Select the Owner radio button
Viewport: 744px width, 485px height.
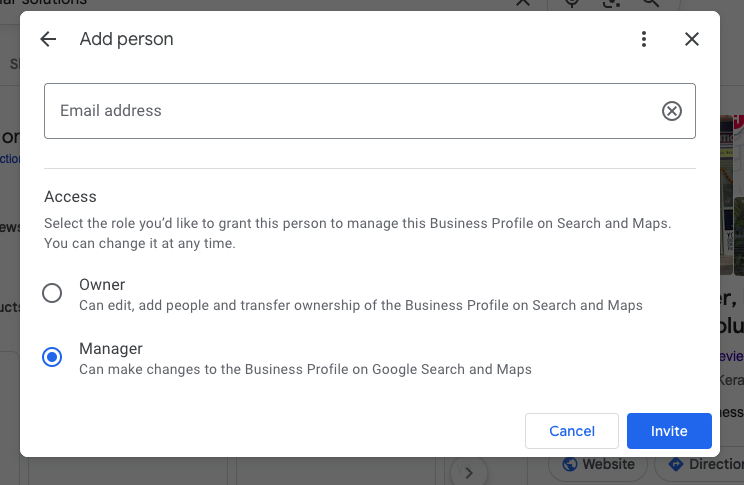pos(52,293)
